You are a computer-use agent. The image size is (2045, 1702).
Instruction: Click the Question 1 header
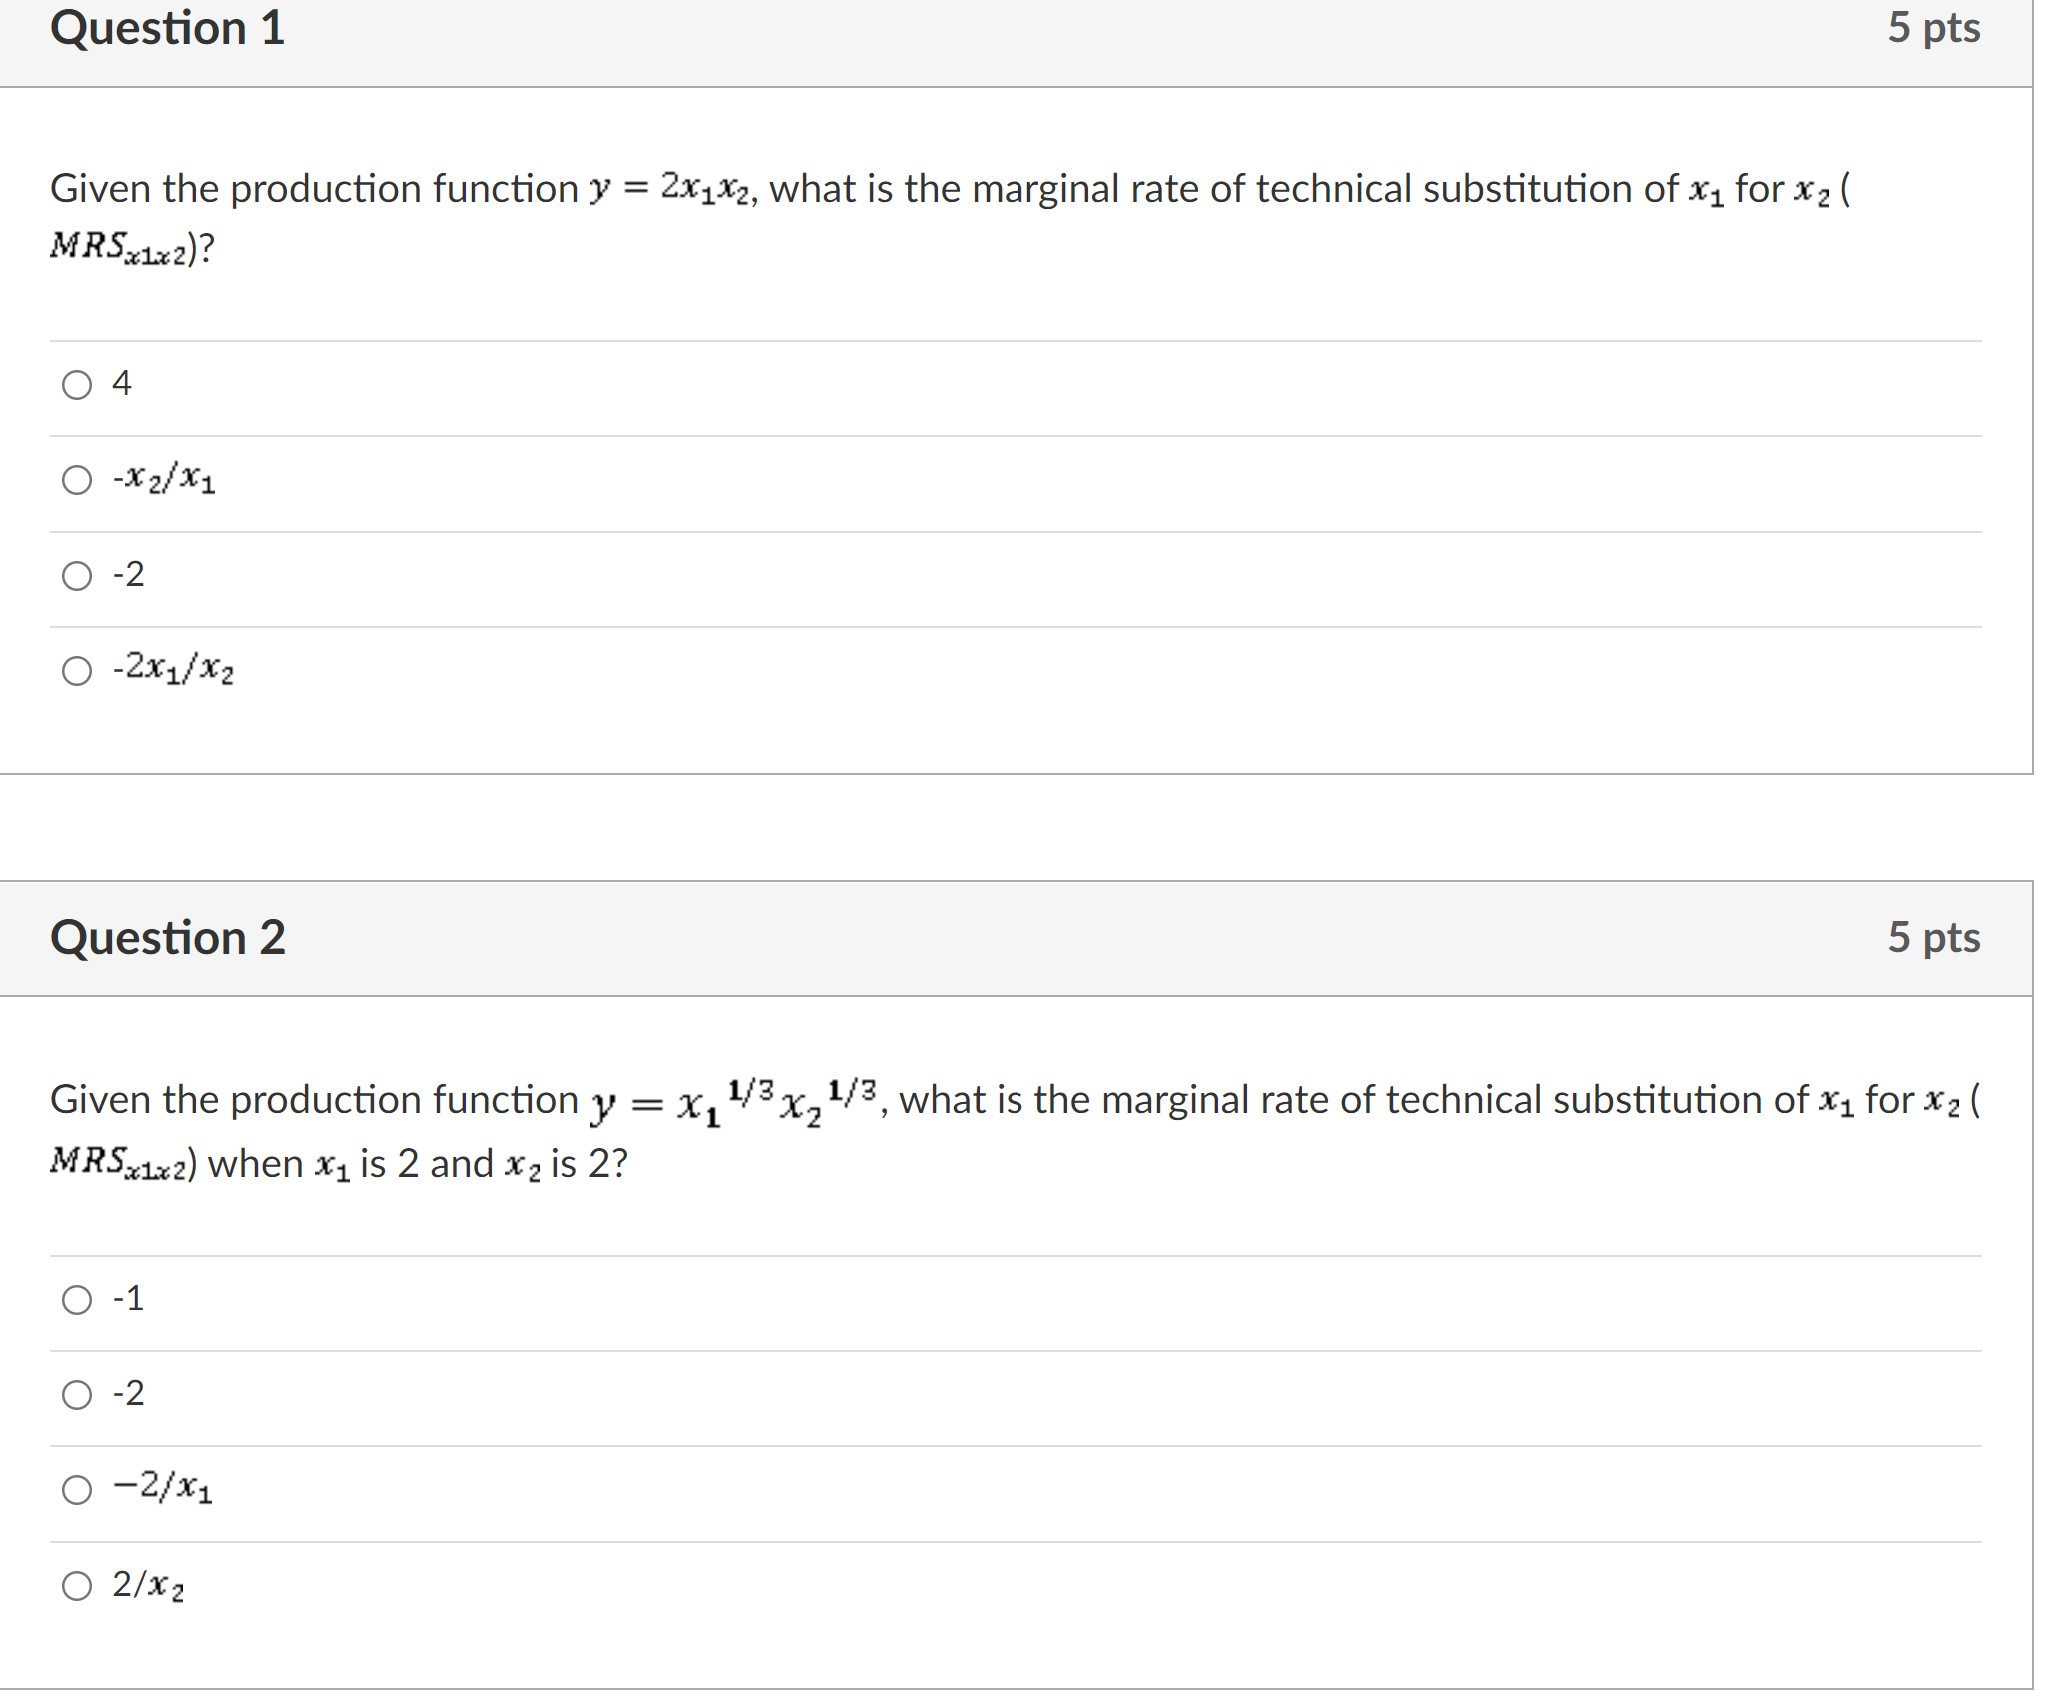[x=166, y=30]
